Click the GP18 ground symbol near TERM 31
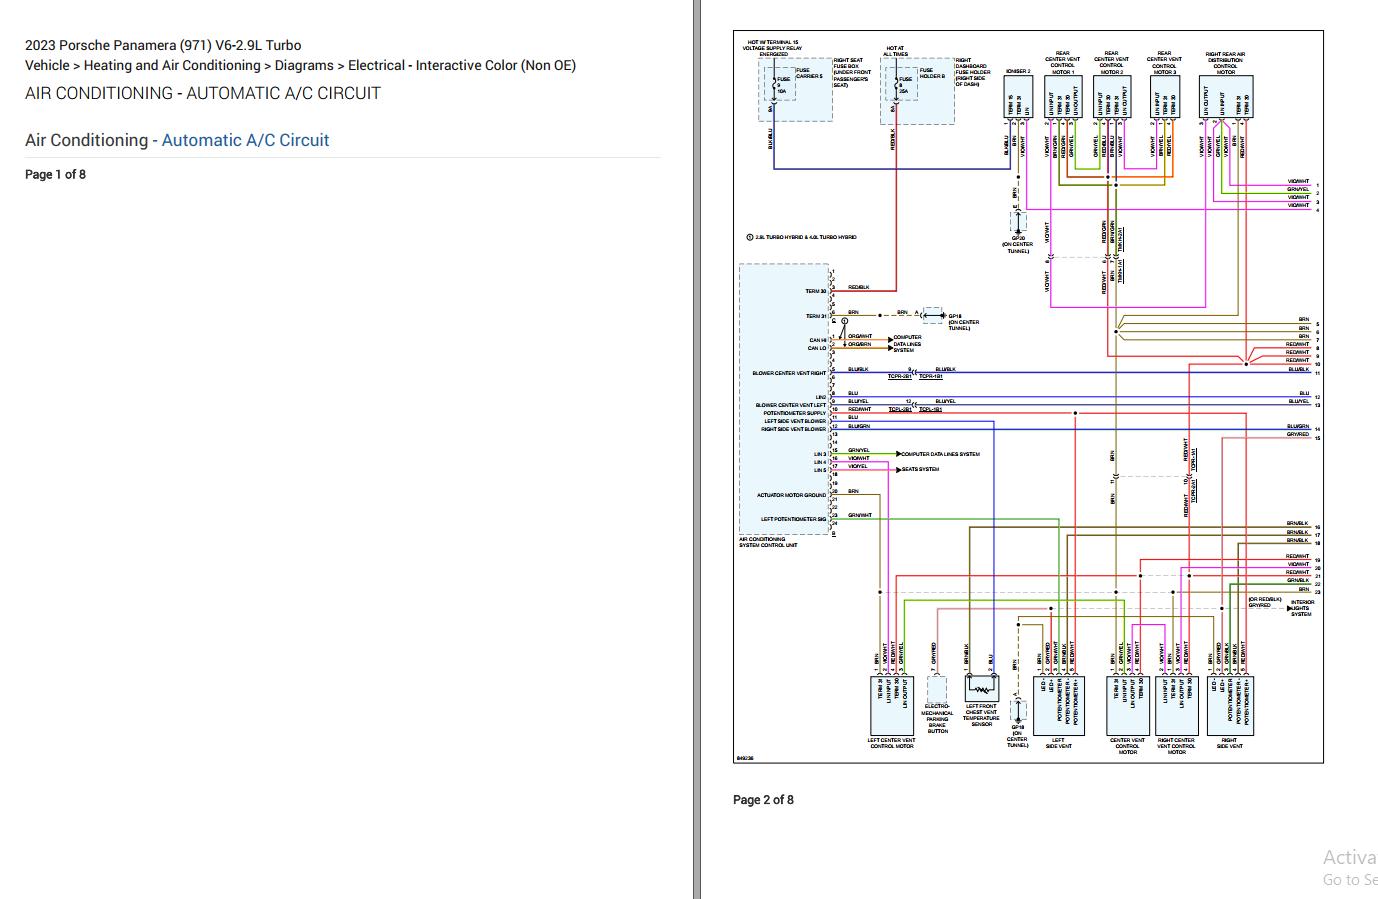Image resolution: width=1378 pixels, height=899 pixels. [933, 315]
